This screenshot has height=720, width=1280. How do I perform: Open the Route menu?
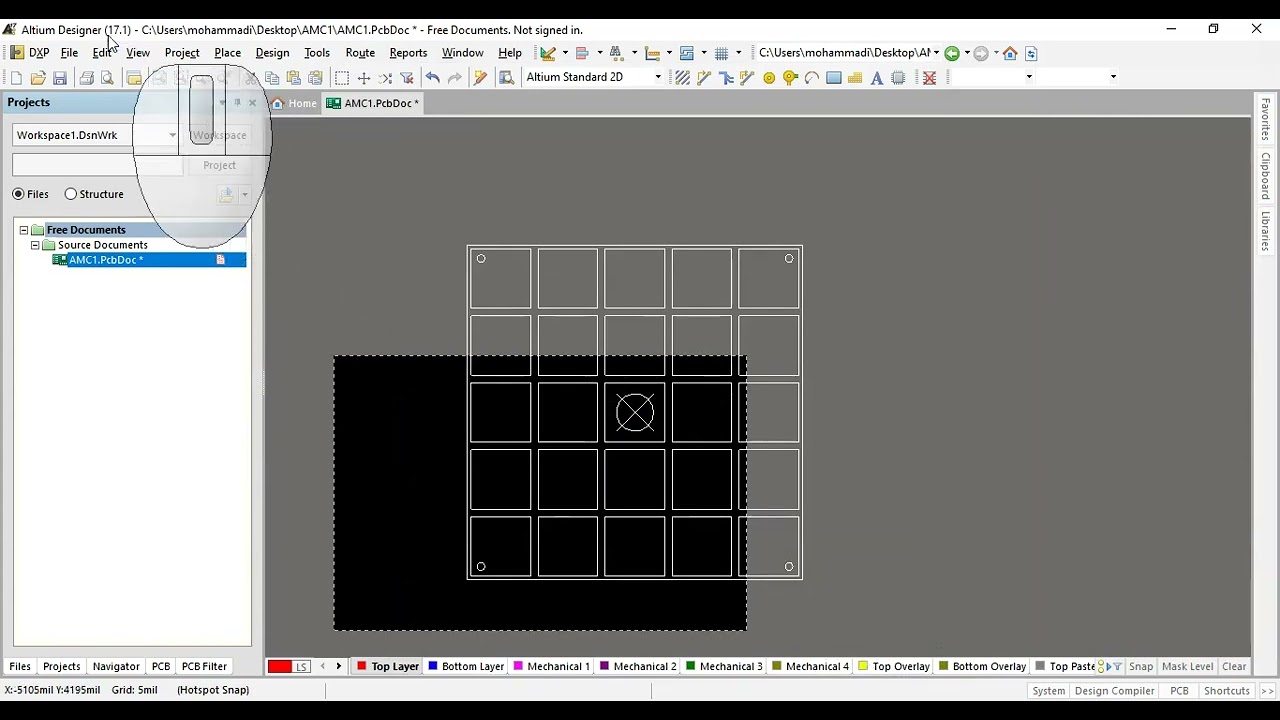[x=360, y=53]
